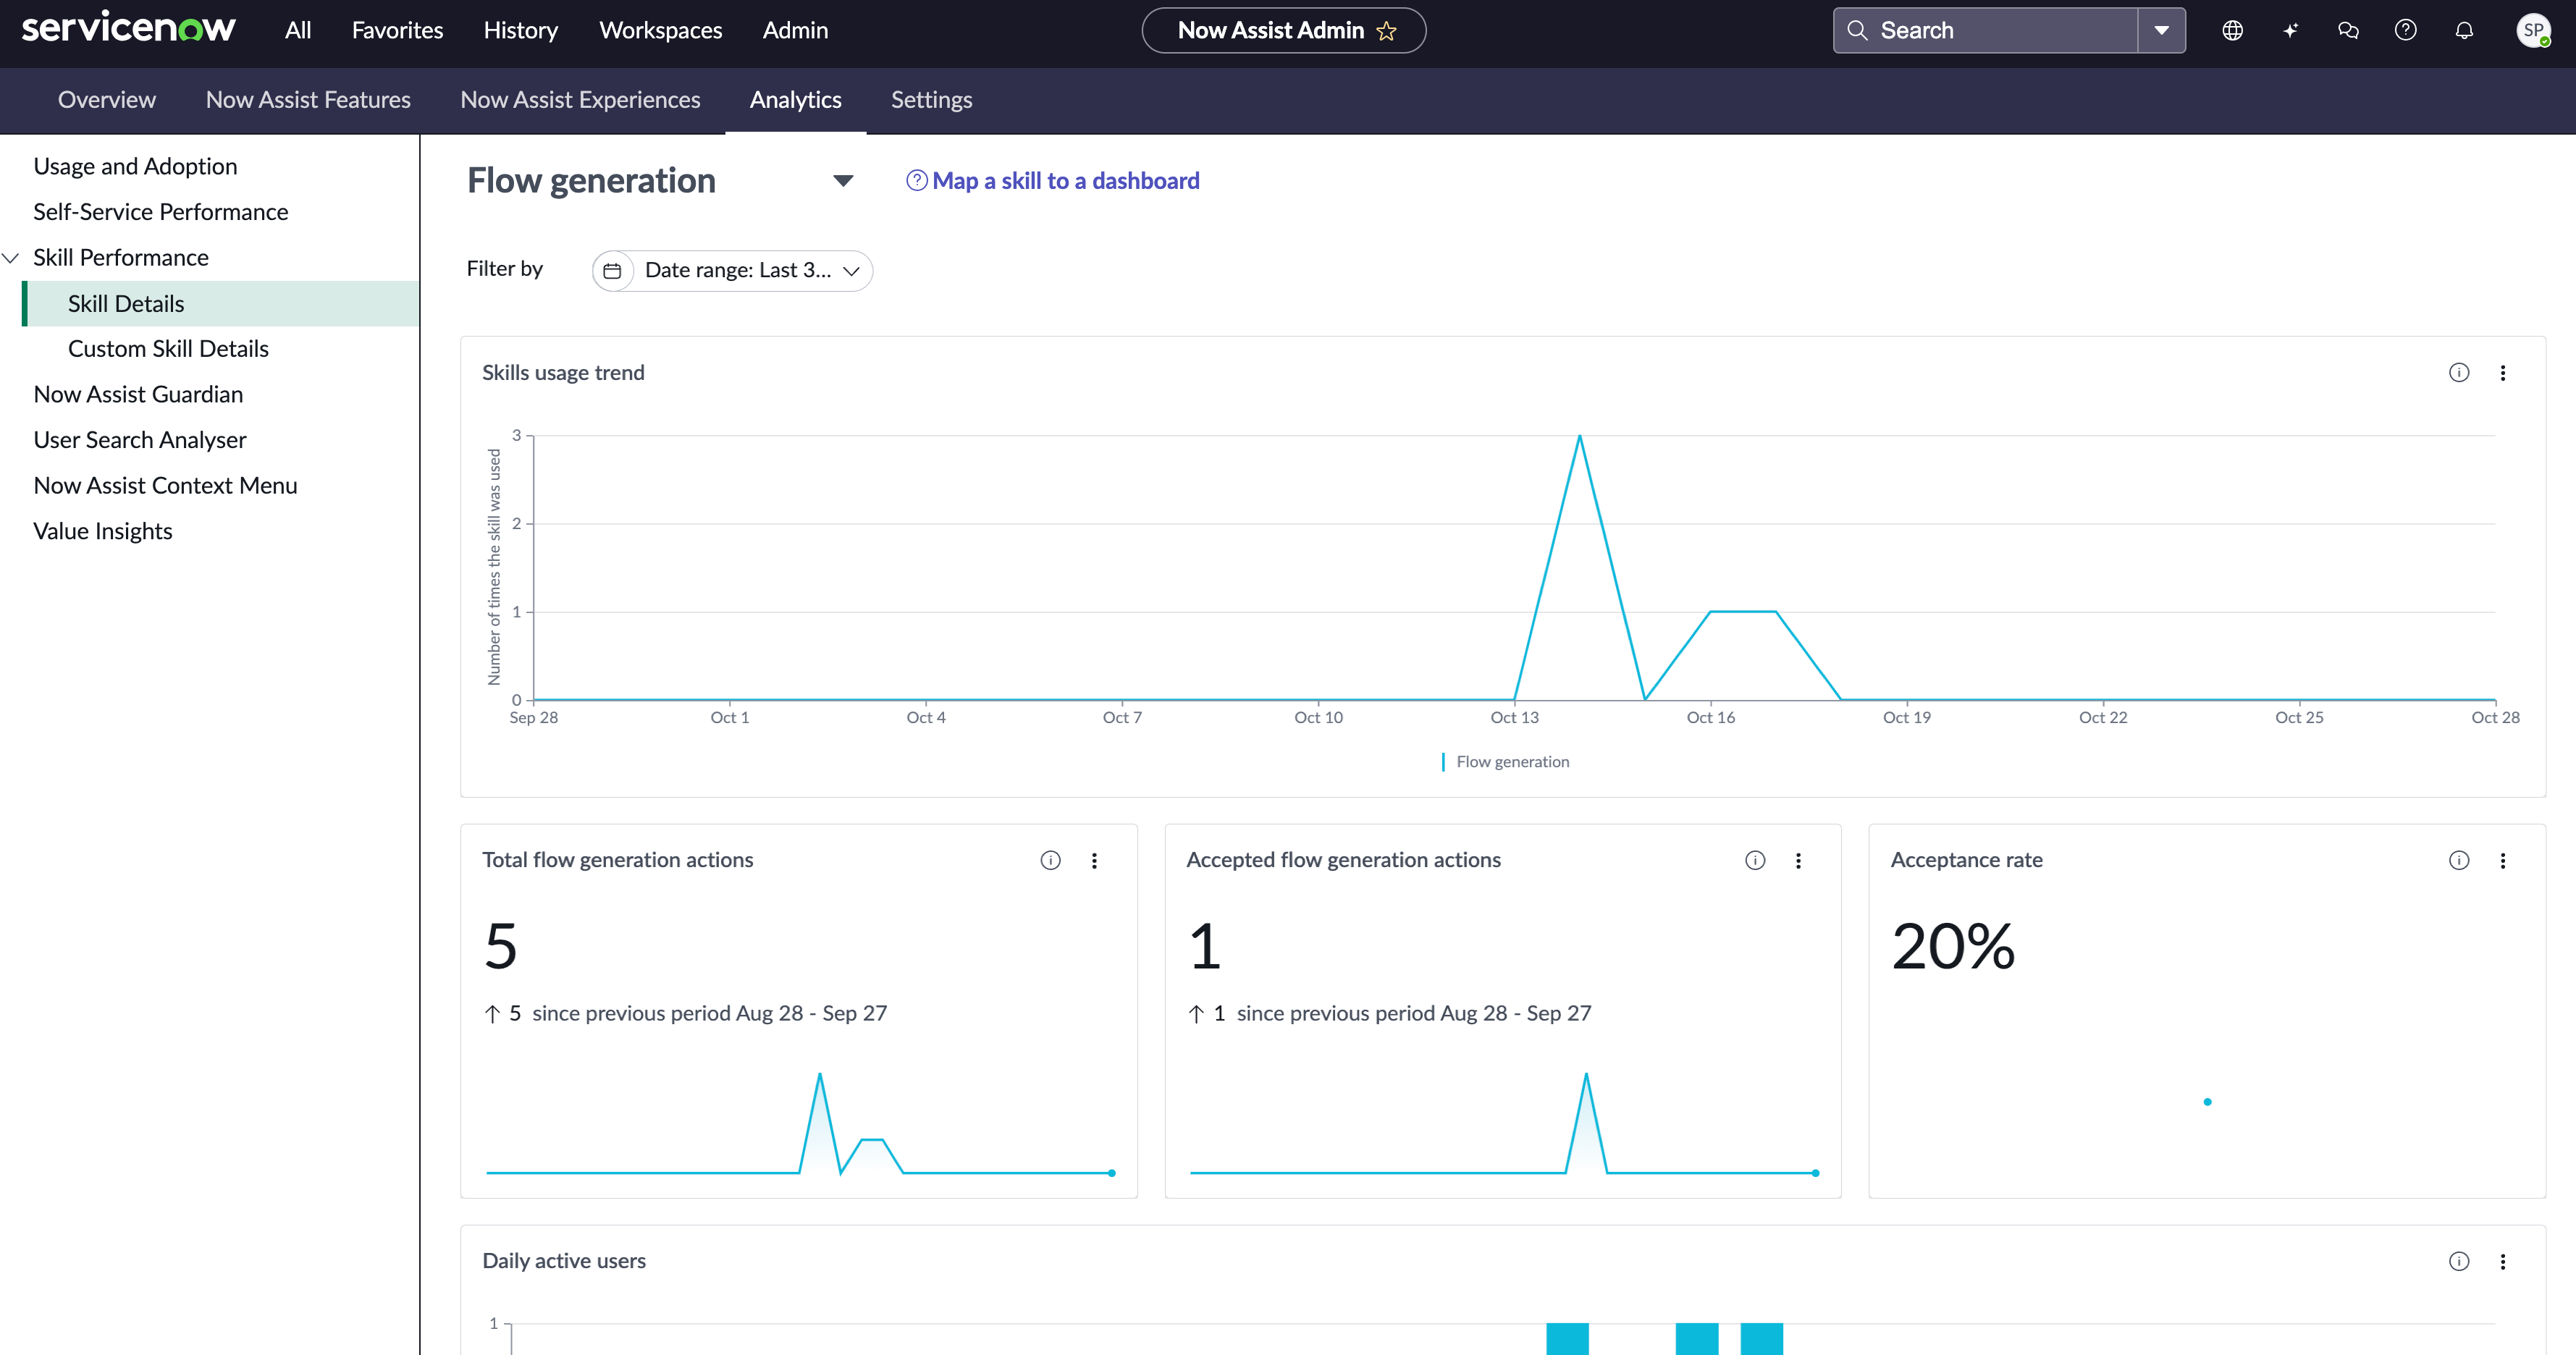Open Usage and Adoption analytics
Screen dimensions: 2576x1355
[x=135, y=166]
